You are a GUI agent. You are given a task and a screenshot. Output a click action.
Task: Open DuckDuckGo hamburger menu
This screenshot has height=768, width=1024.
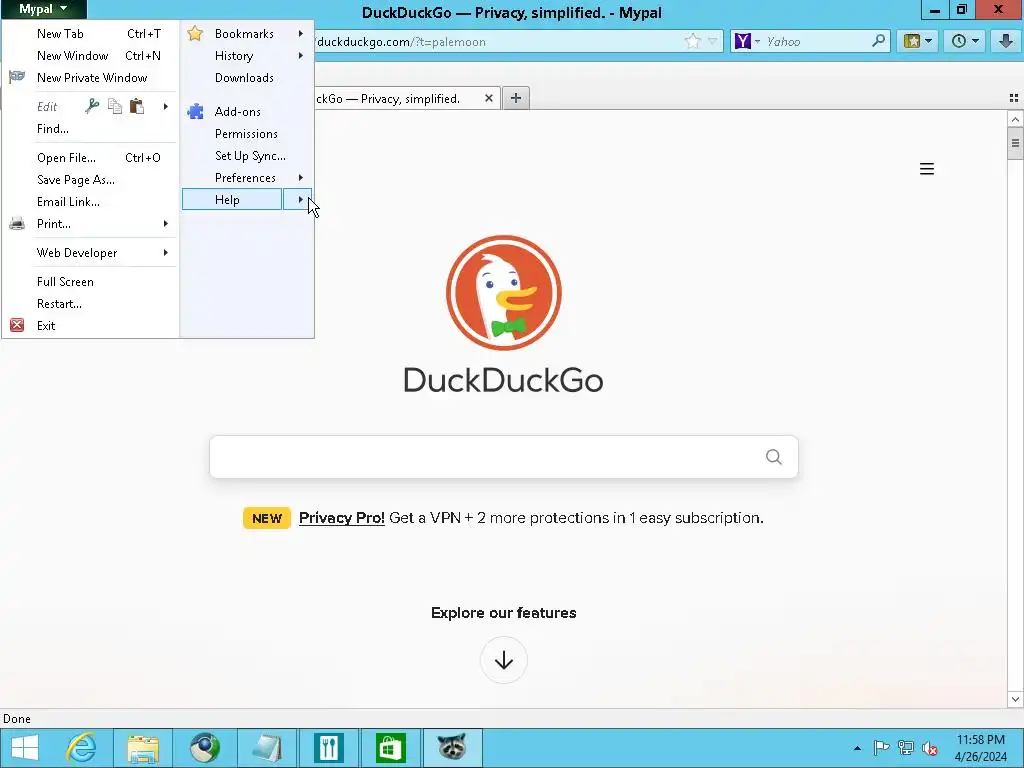(927, 169)
